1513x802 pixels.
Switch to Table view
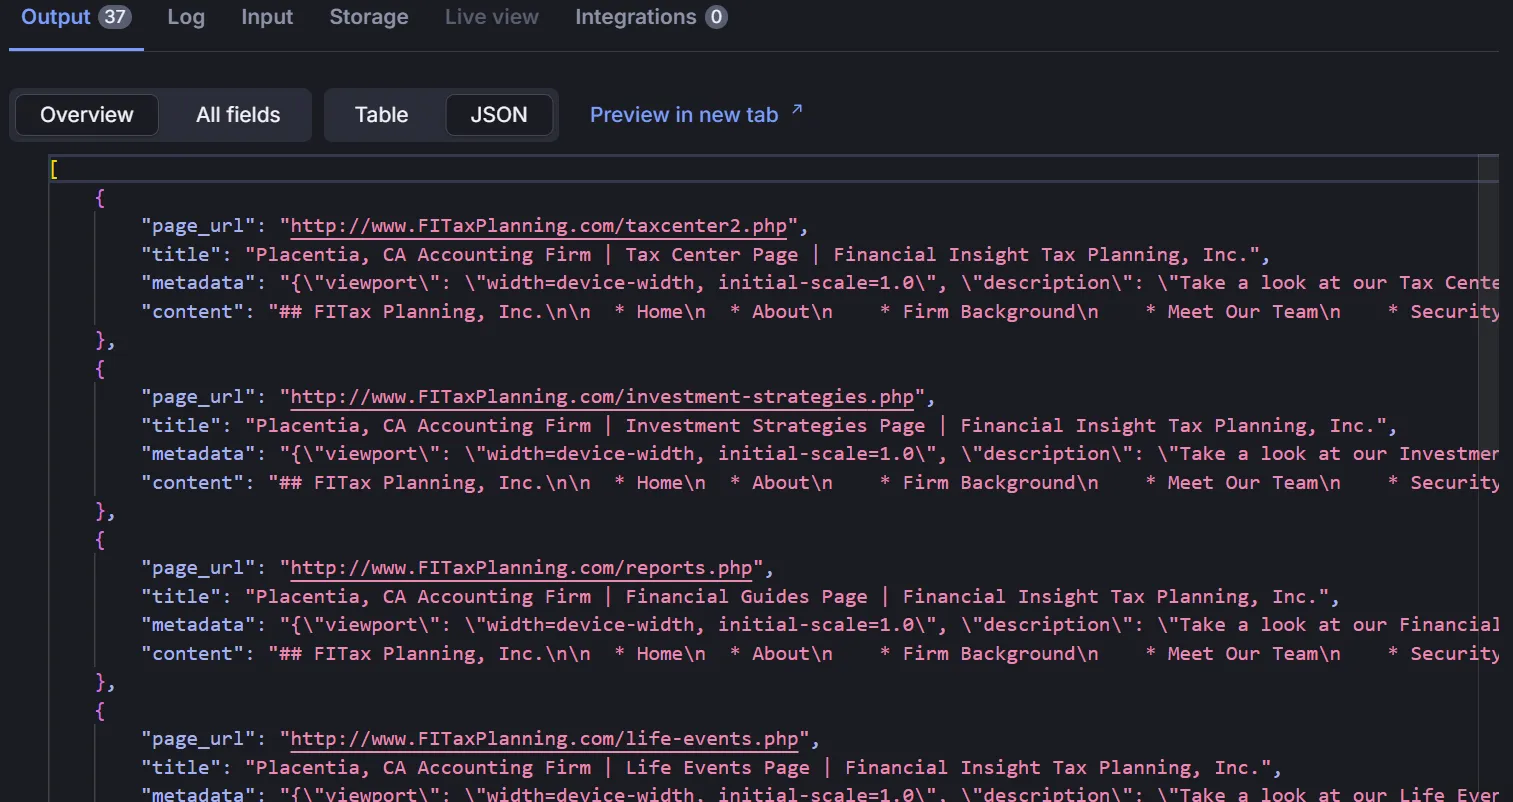[x=382, y=115]
